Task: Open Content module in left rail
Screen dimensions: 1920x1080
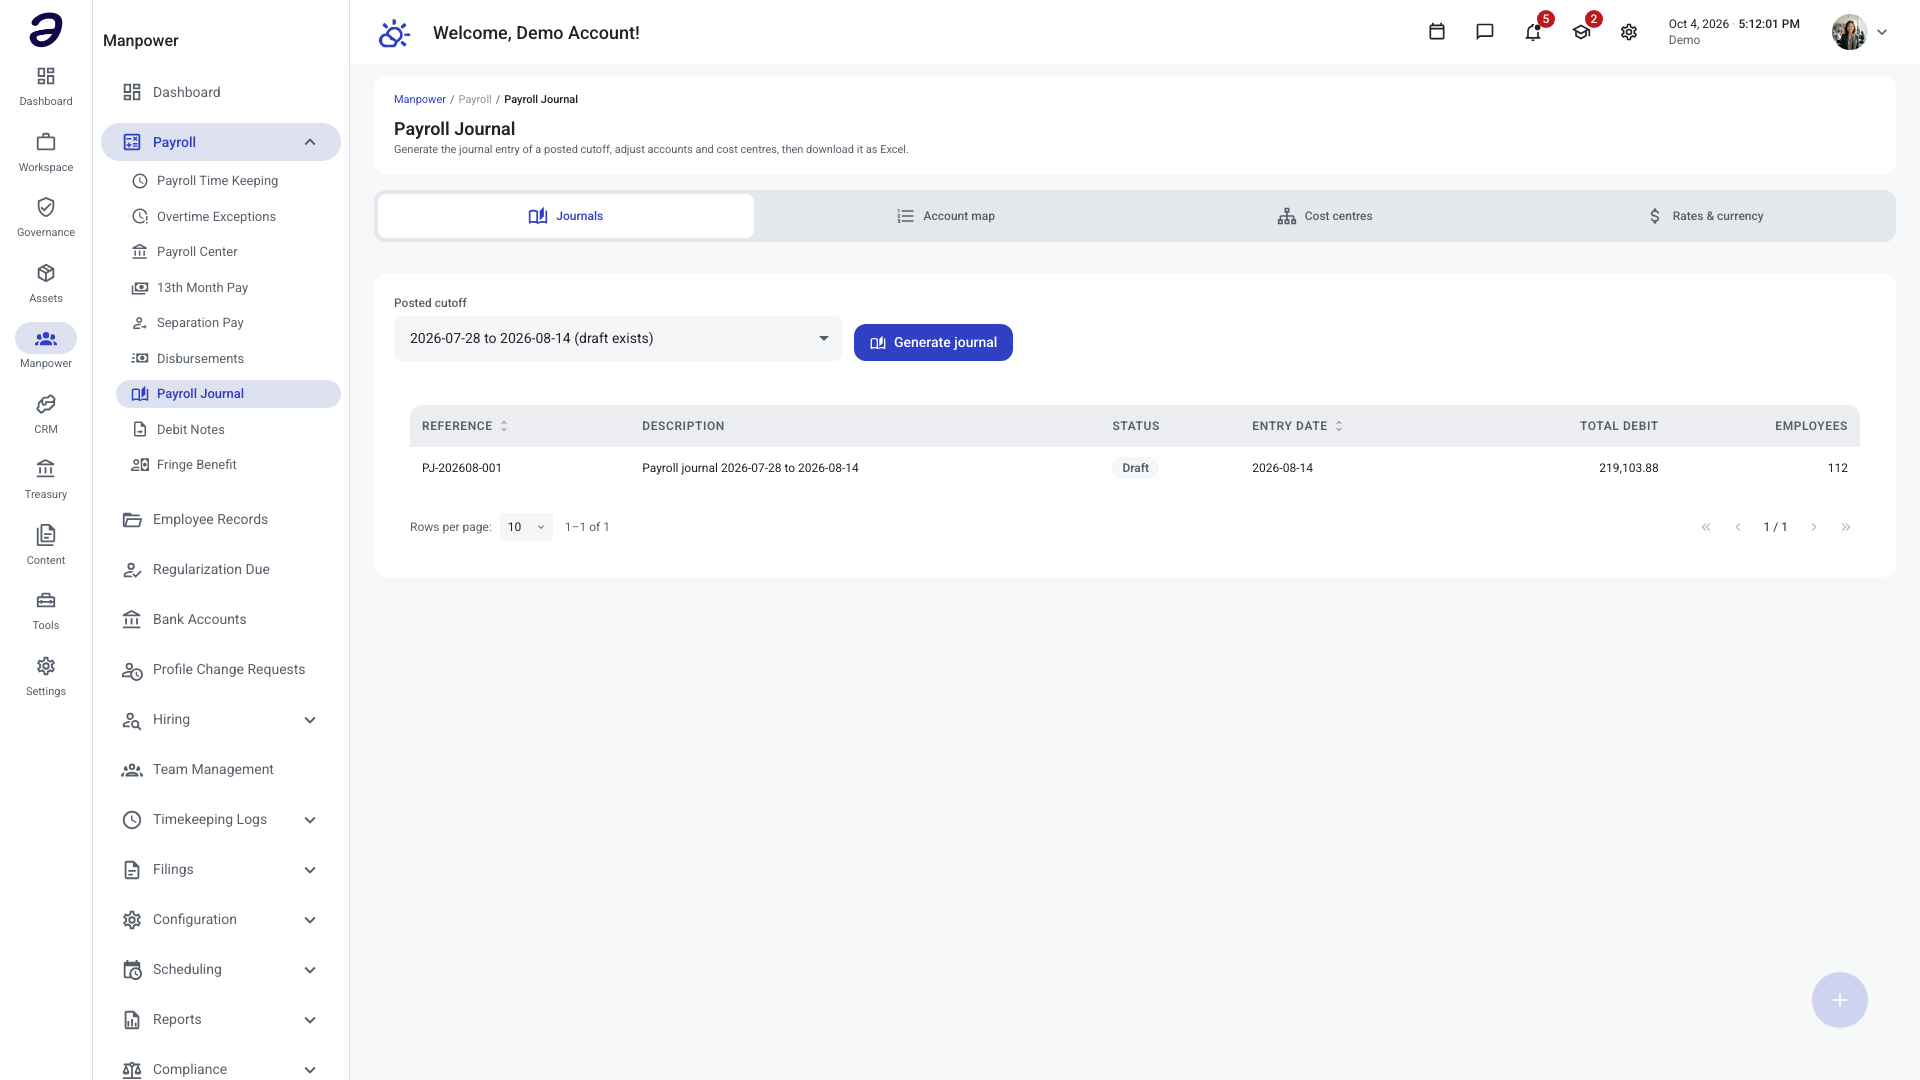Action: [46, 545]
